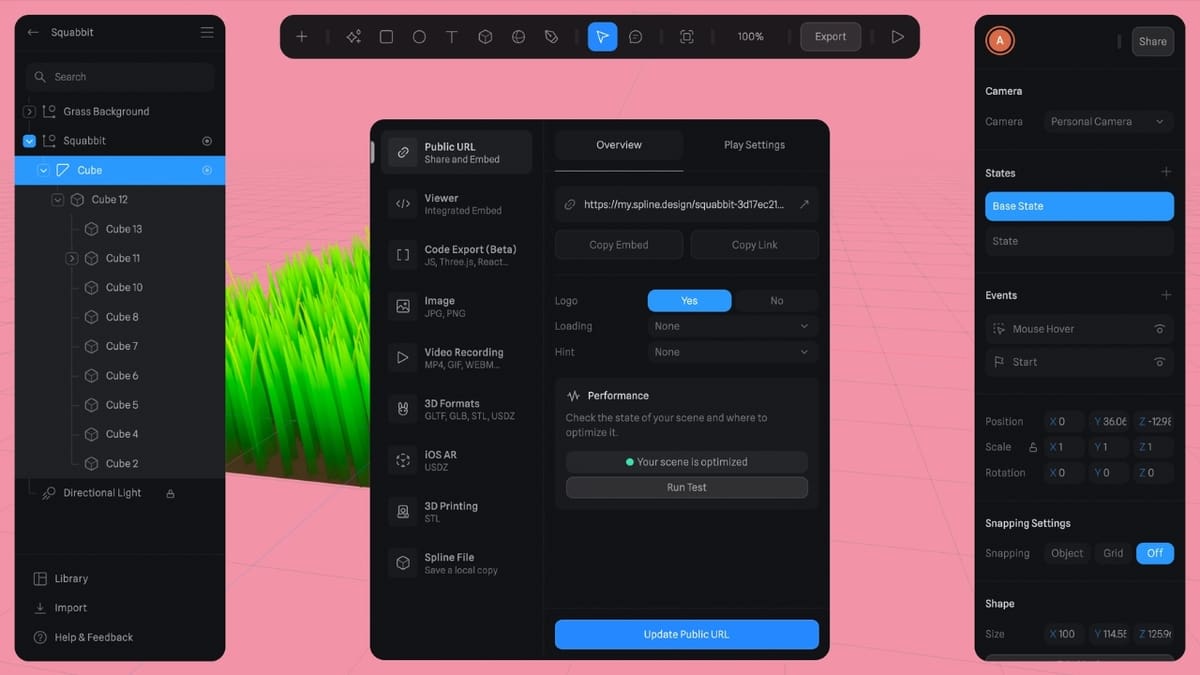Click the lock icon on Directional Light
1200x675 pixels.
point(170,493)
